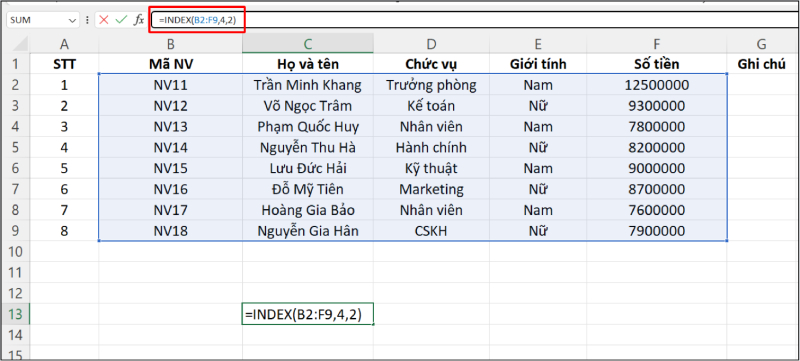
Task: Select cell CSKH
Action: (x=431, y=231)
